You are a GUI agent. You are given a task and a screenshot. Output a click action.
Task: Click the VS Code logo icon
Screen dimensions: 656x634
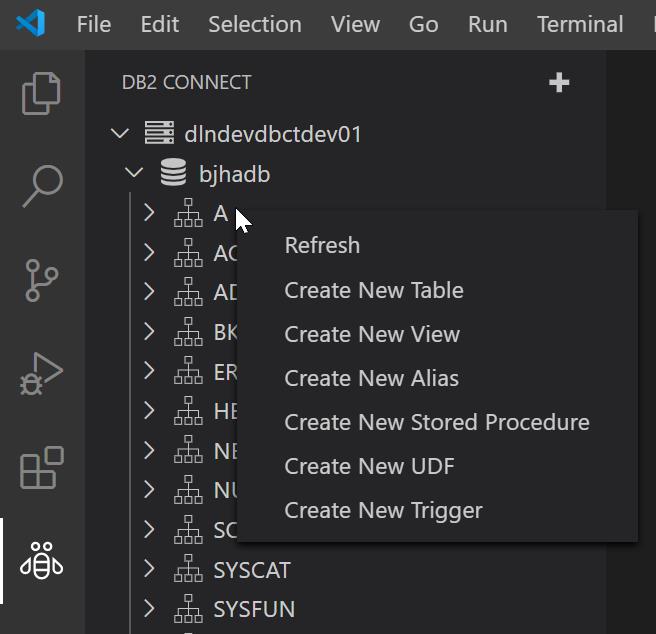31,23
